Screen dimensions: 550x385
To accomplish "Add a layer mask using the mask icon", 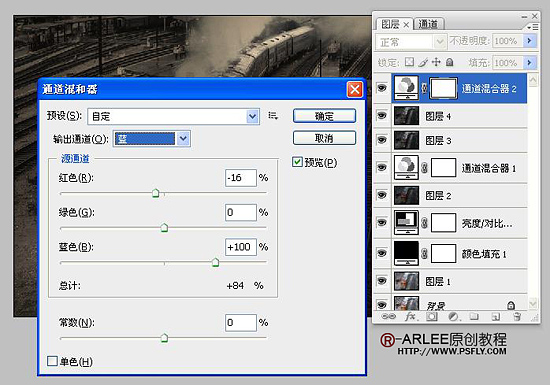I will click(432, 317).
